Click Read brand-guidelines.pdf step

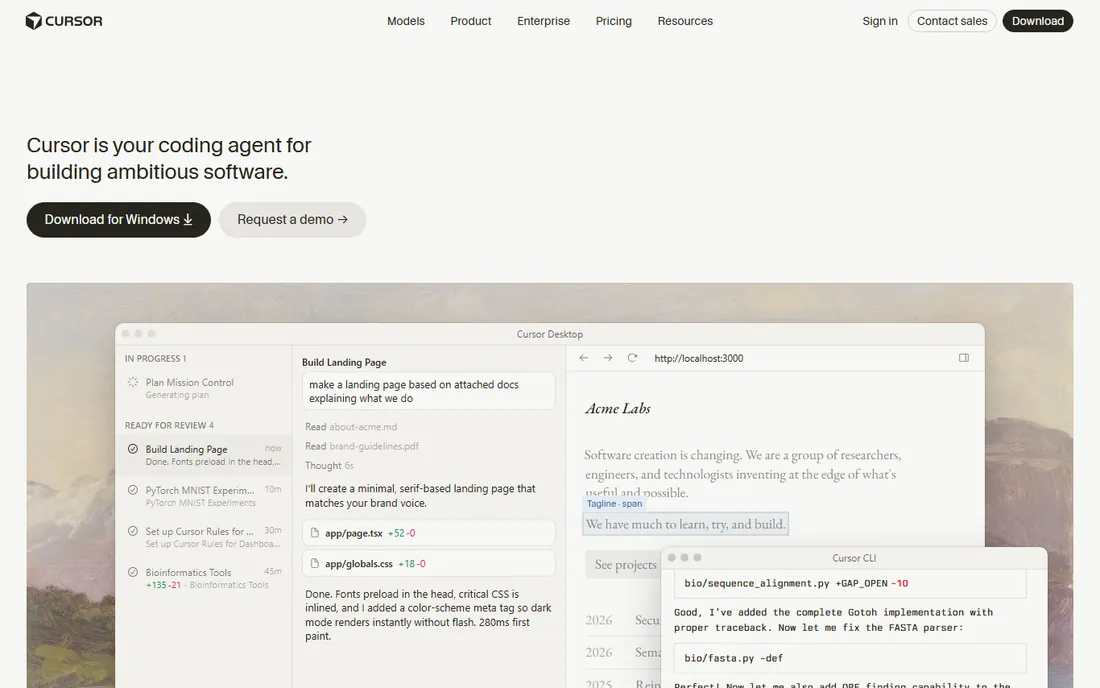[362, 446]
